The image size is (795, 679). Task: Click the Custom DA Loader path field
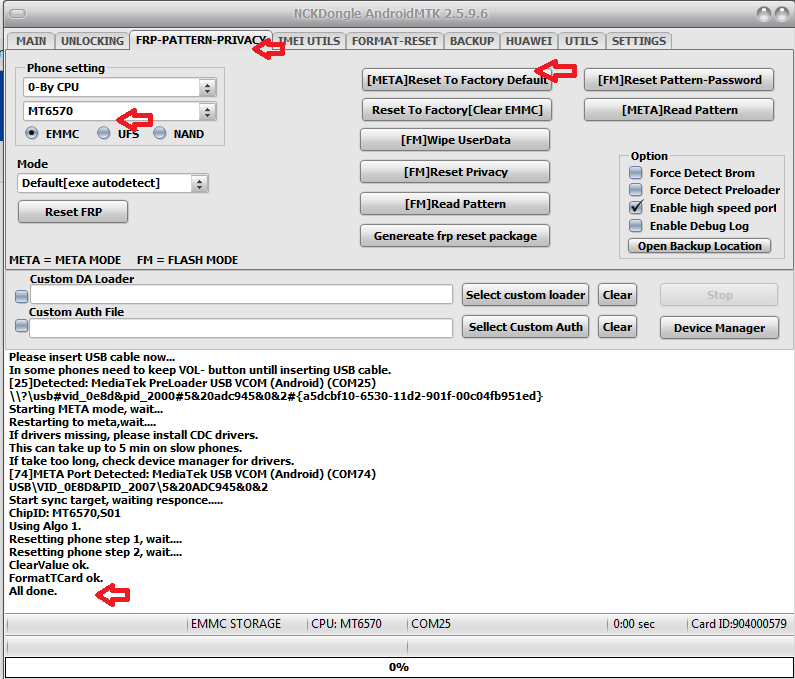coord(241,295)
